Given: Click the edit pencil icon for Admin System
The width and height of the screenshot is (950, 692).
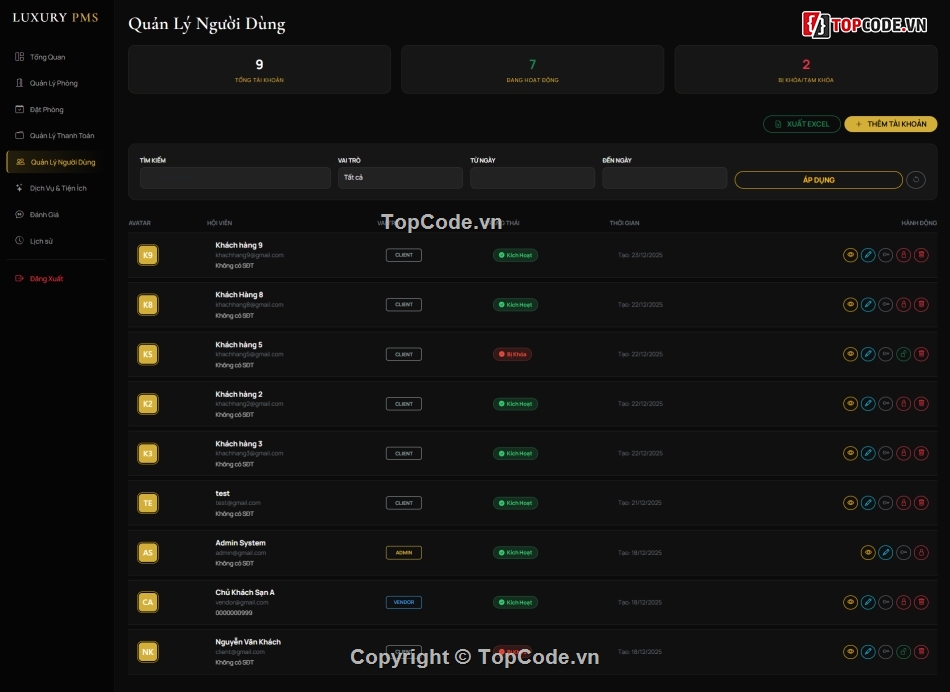Looking at the screenshot, I should 886,553.
